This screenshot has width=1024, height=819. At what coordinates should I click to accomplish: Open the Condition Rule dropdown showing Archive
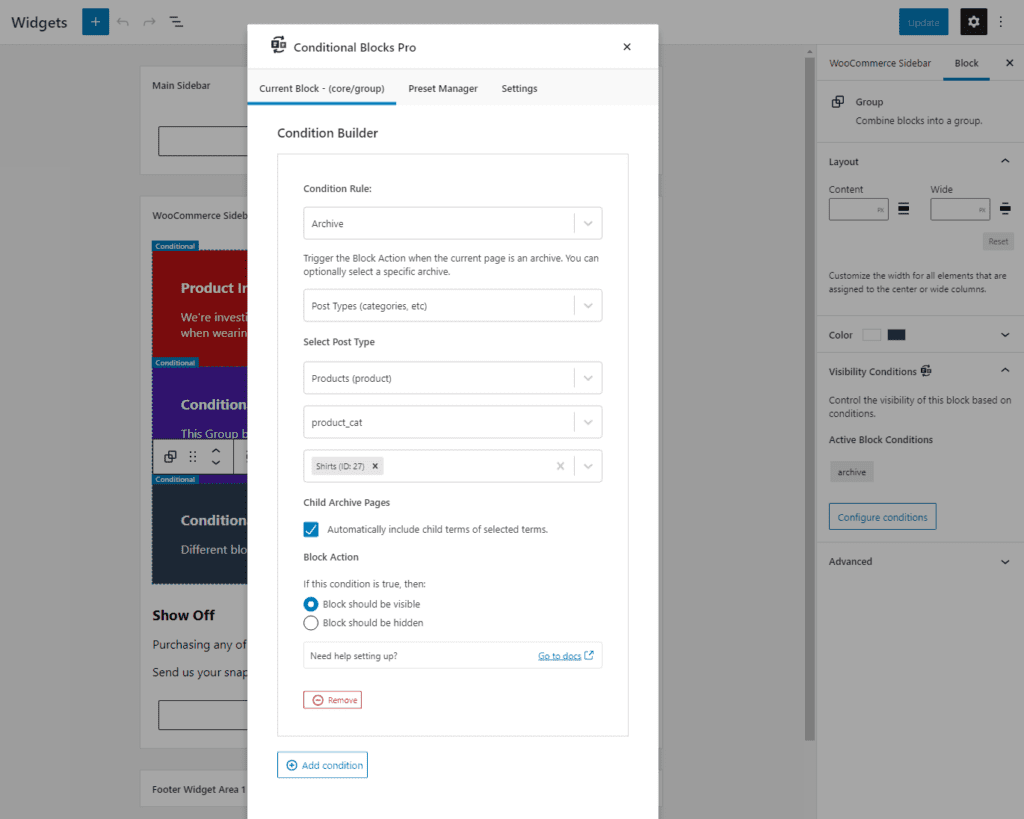452,222
